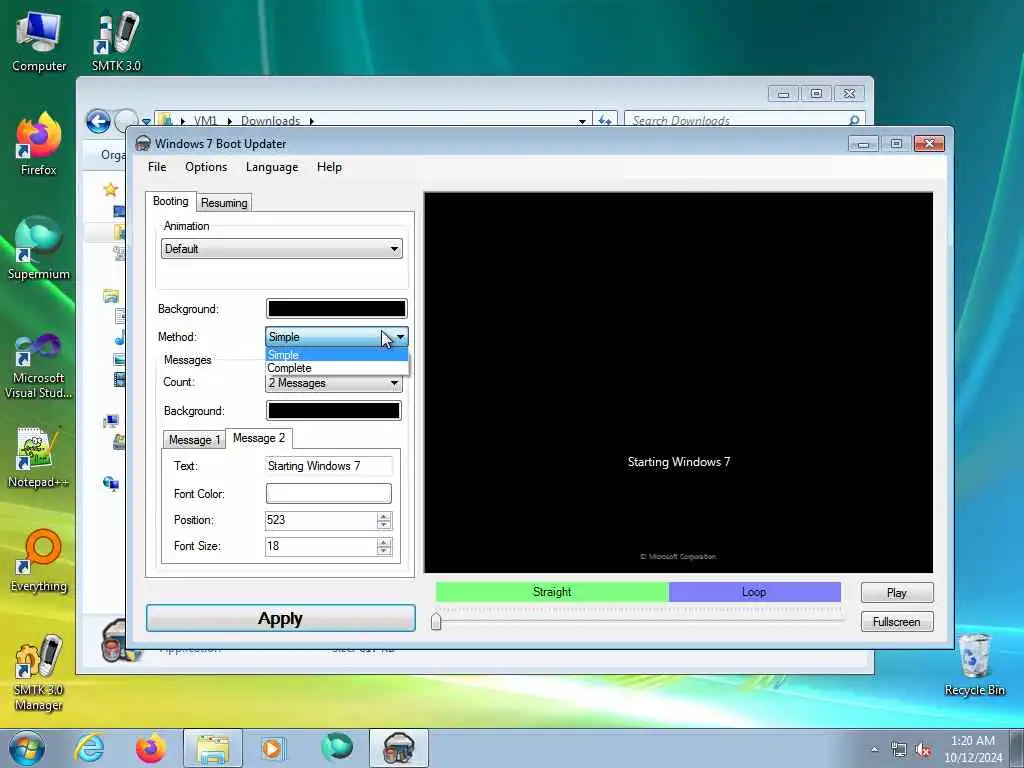
Task: Click the Font Size number field
Action: coord(321,546)
